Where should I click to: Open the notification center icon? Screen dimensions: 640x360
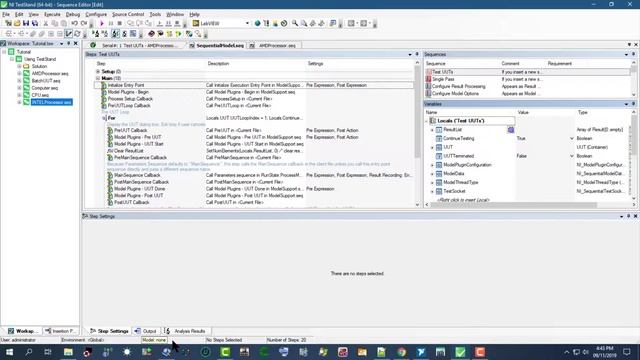pyautogui.click(x=627, y=352)
